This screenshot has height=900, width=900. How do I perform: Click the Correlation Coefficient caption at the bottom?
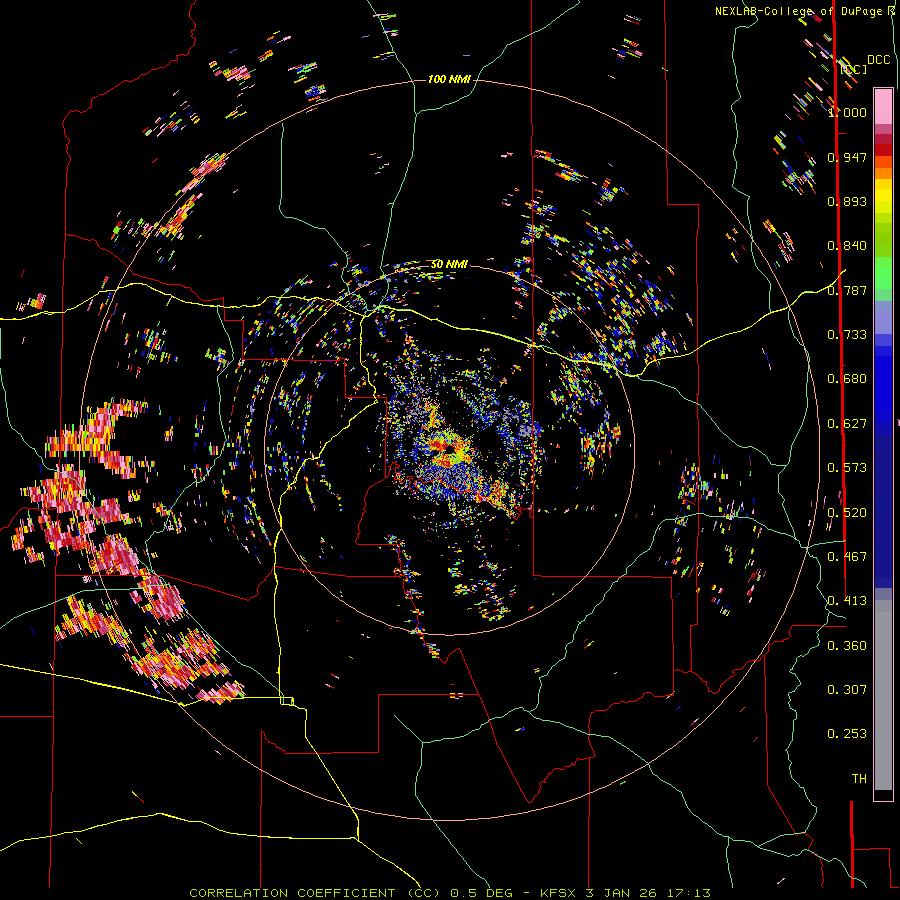450,893
